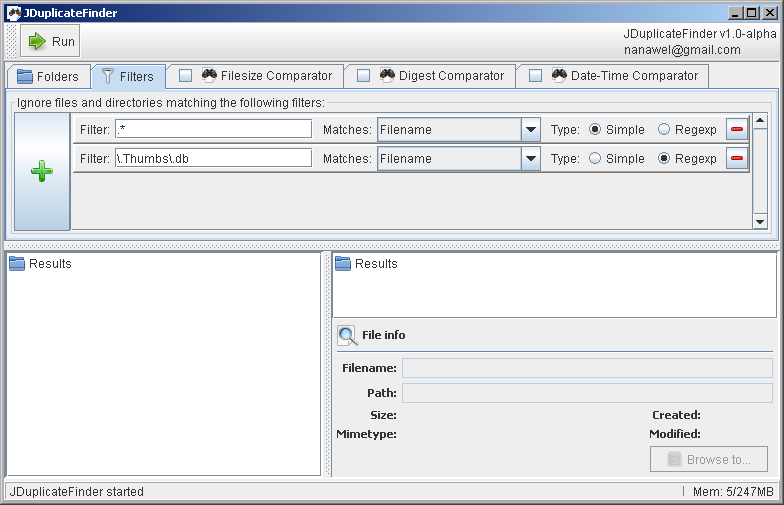The image size is (784, 505).
Task: Click the JDuplicateFinder started status text
Action: point(76,492)
